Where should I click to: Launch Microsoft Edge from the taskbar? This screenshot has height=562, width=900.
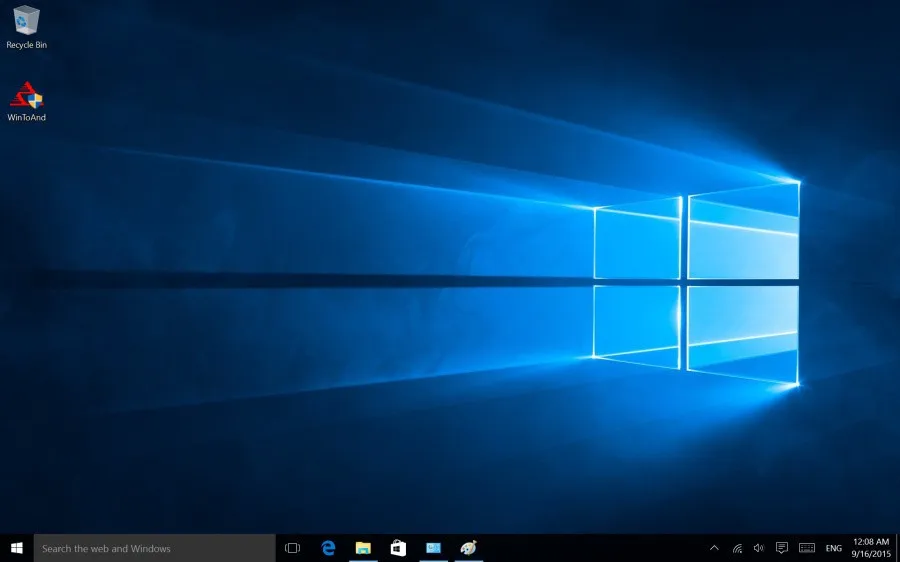(328, 548)
